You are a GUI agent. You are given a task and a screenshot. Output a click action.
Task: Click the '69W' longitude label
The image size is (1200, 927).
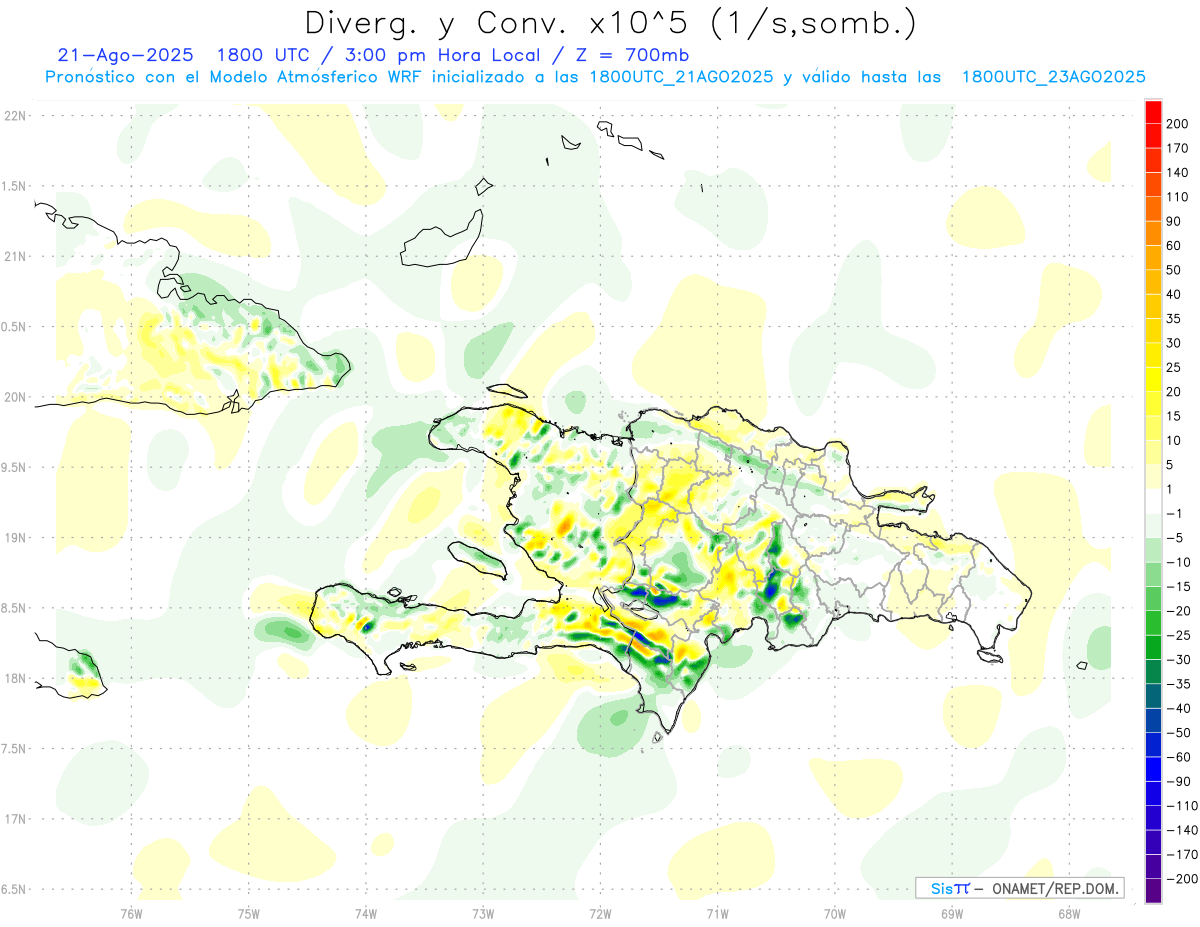[x=952, y=913]
